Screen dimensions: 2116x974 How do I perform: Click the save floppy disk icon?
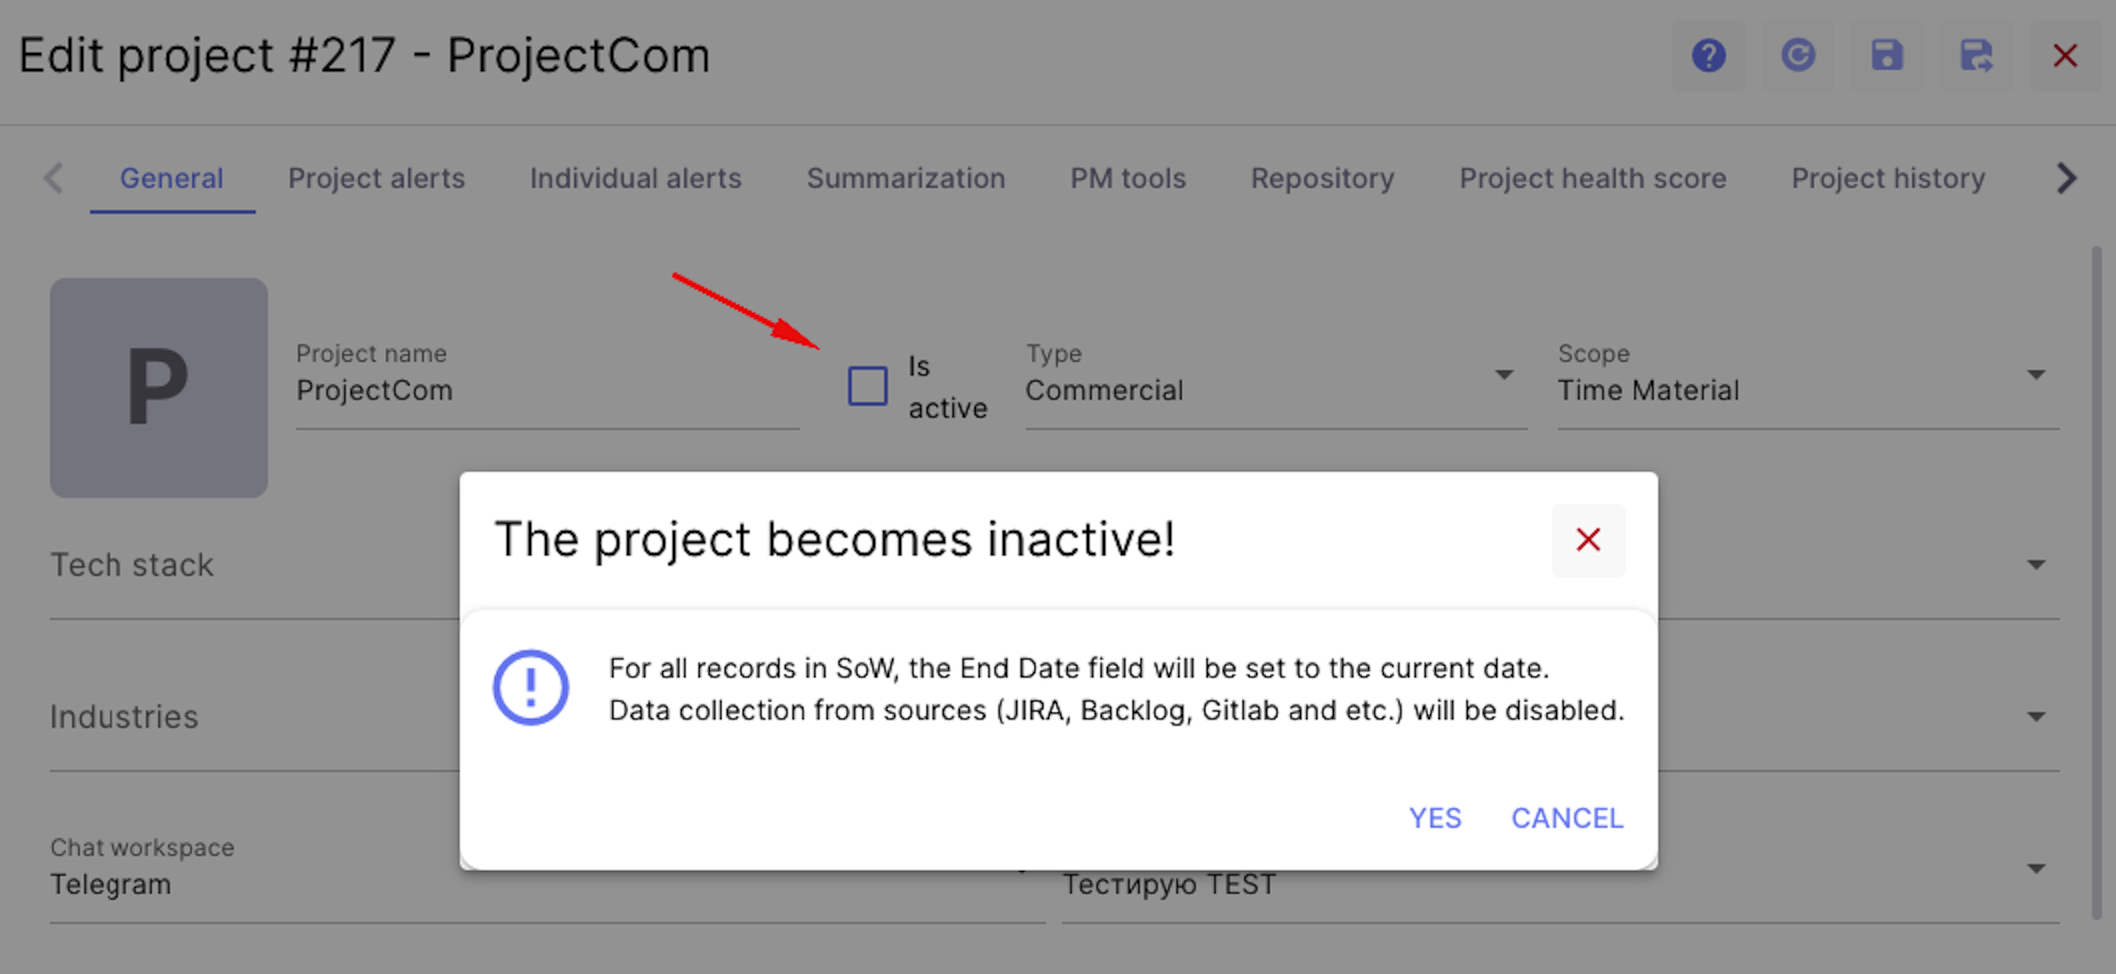point(1886,55)
